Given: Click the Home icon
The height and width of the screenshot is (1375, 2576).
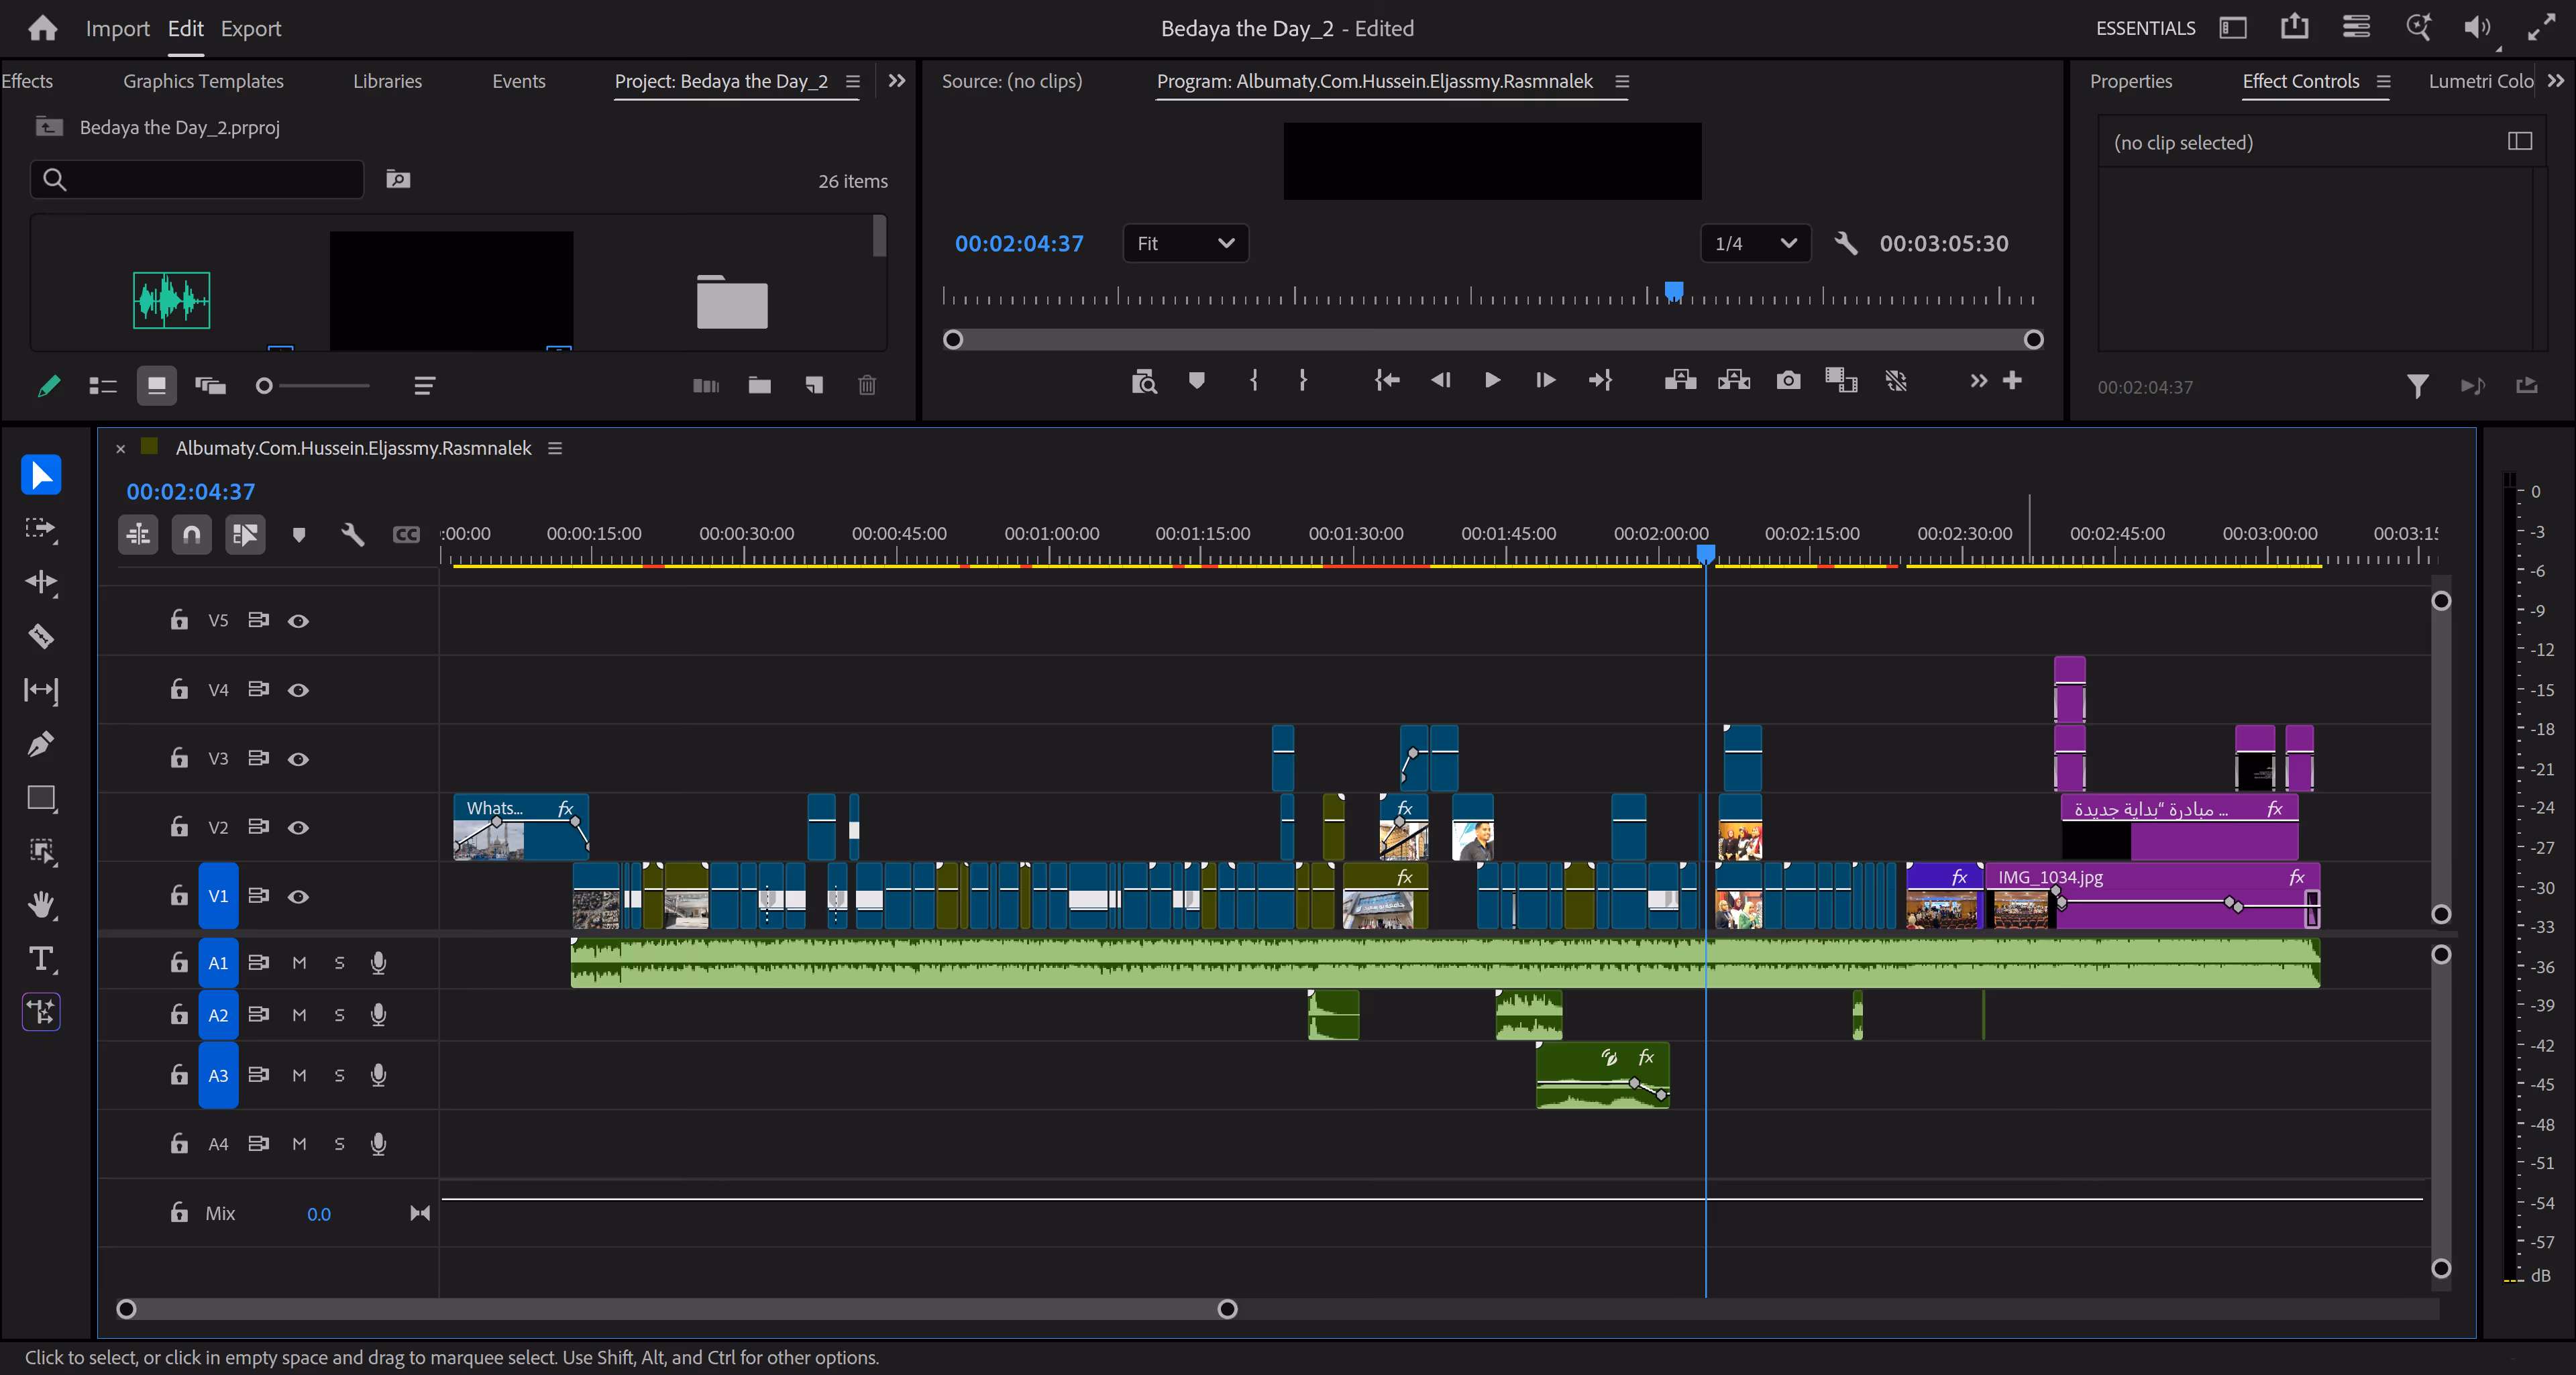Looking at the screenshot, I should click(x=42, y=28).
